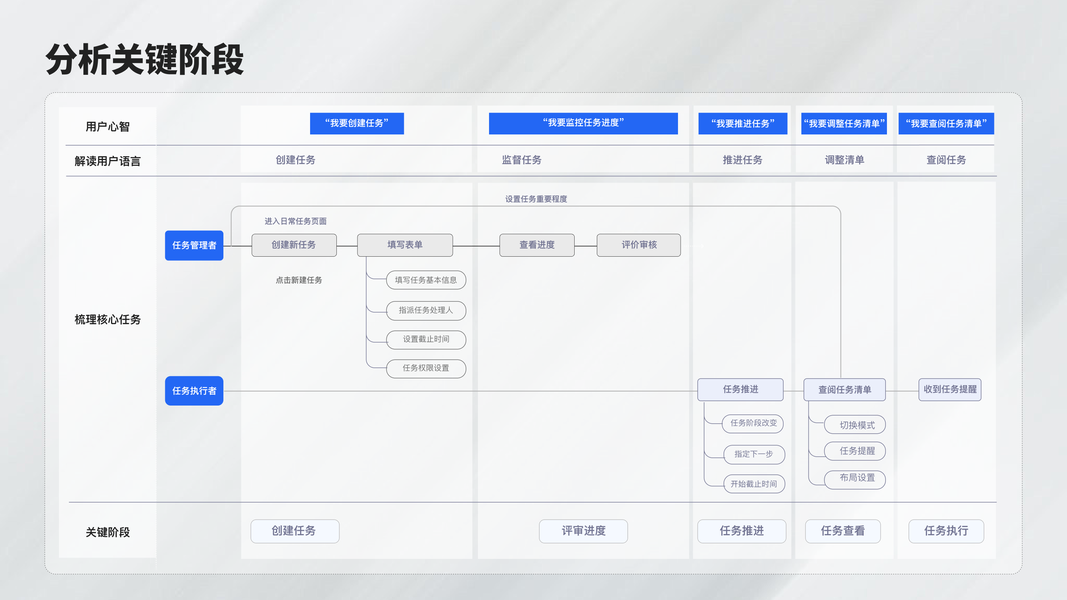Click the 任务推进 node on executor line

[x=740, y=389]
